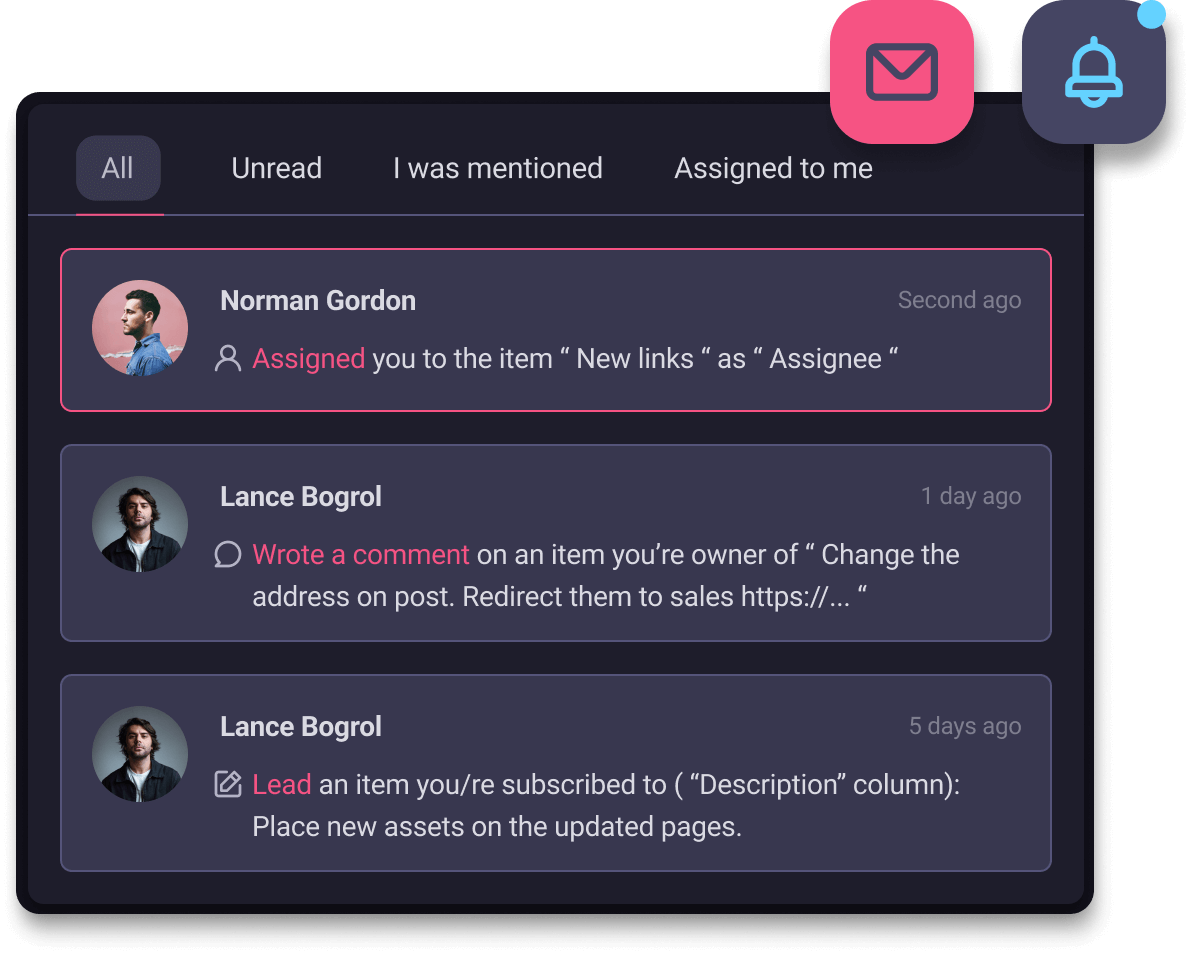Click the Lance Bogrol name dated 1 day ago
The width and height of the screenshot is (1190, 954).
click(301, 496)
